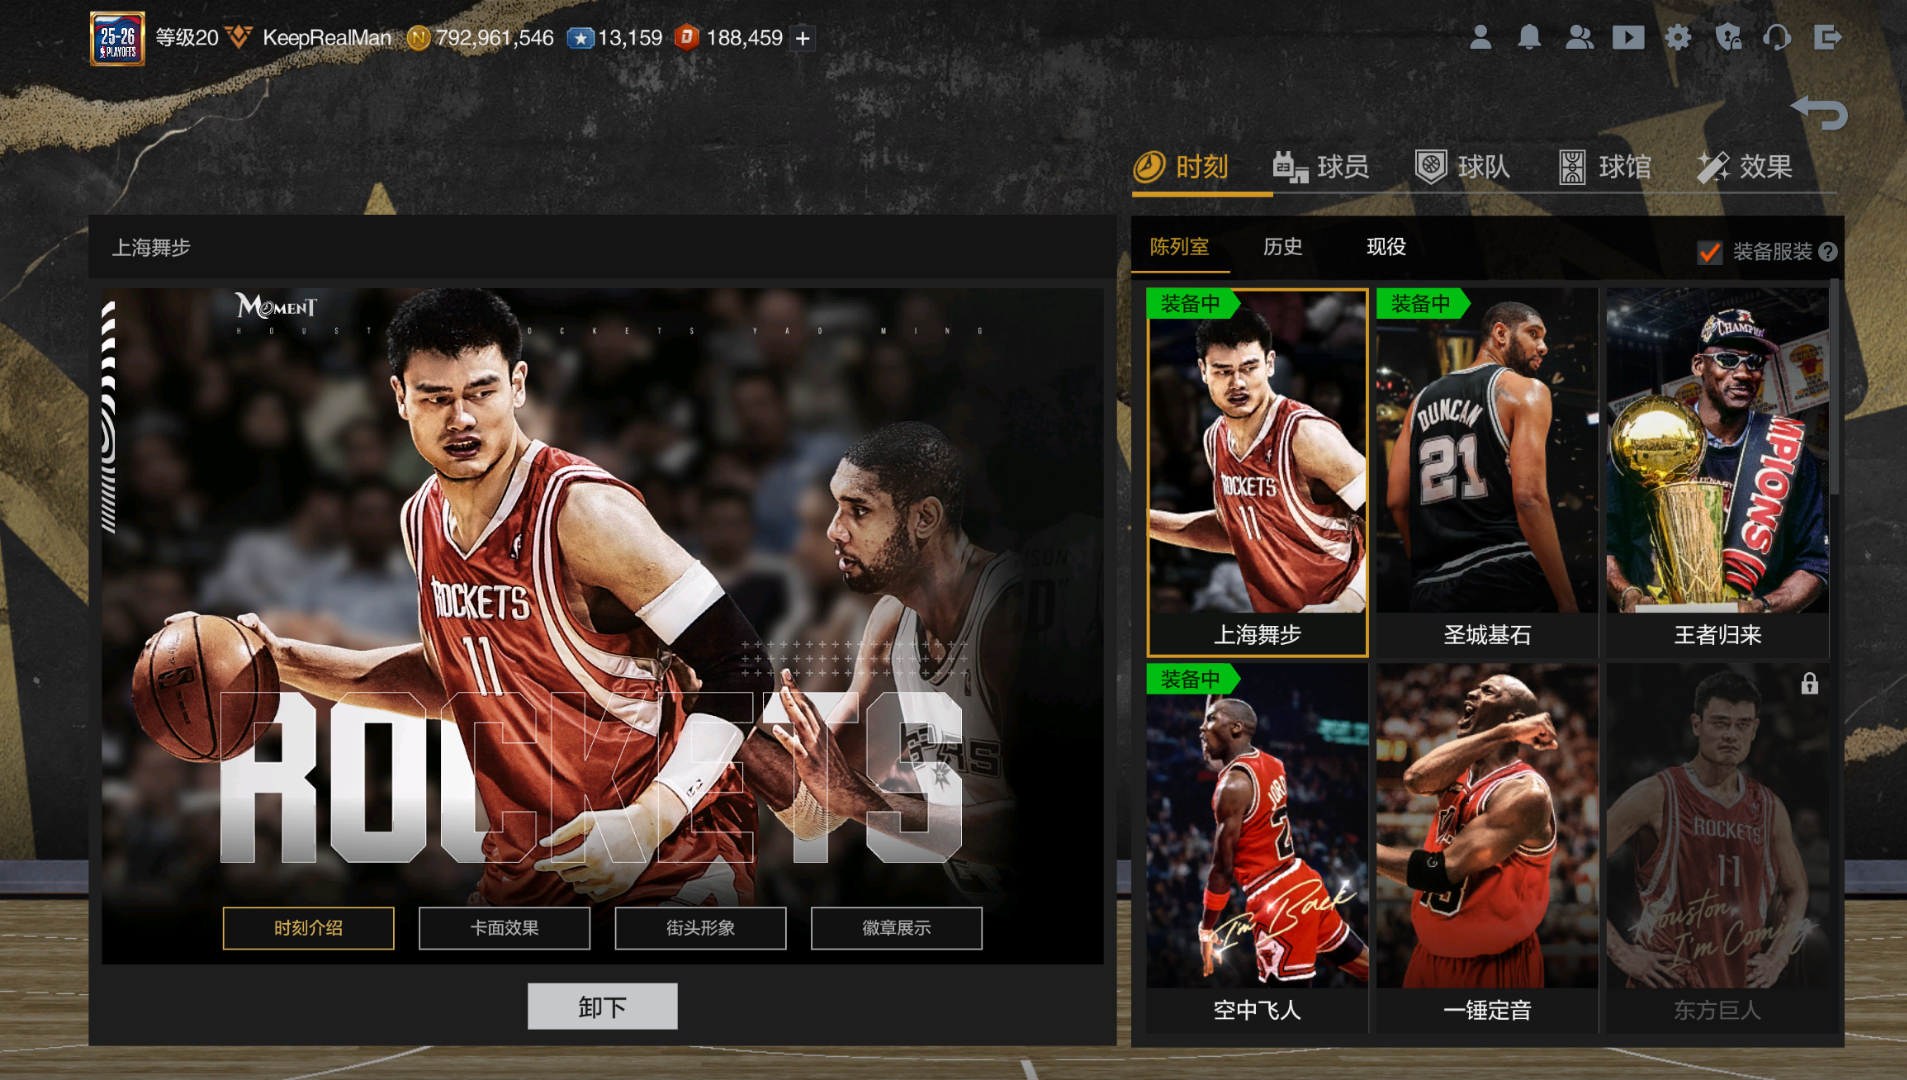The image size is (1907, 1080).
Task: Click the blue star currency icon
Action: point(580,38)
